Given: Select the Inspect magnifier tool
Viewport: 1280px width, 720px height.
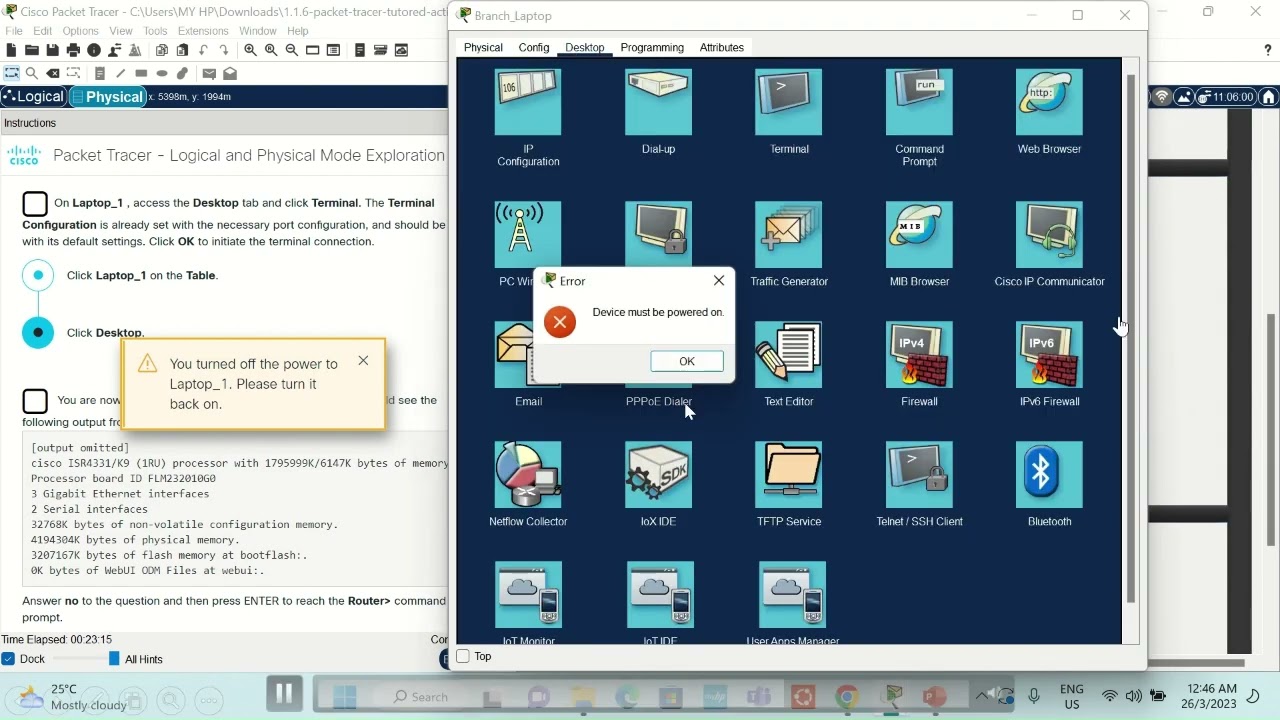Looking at the screenshot, I should point(31,73).
